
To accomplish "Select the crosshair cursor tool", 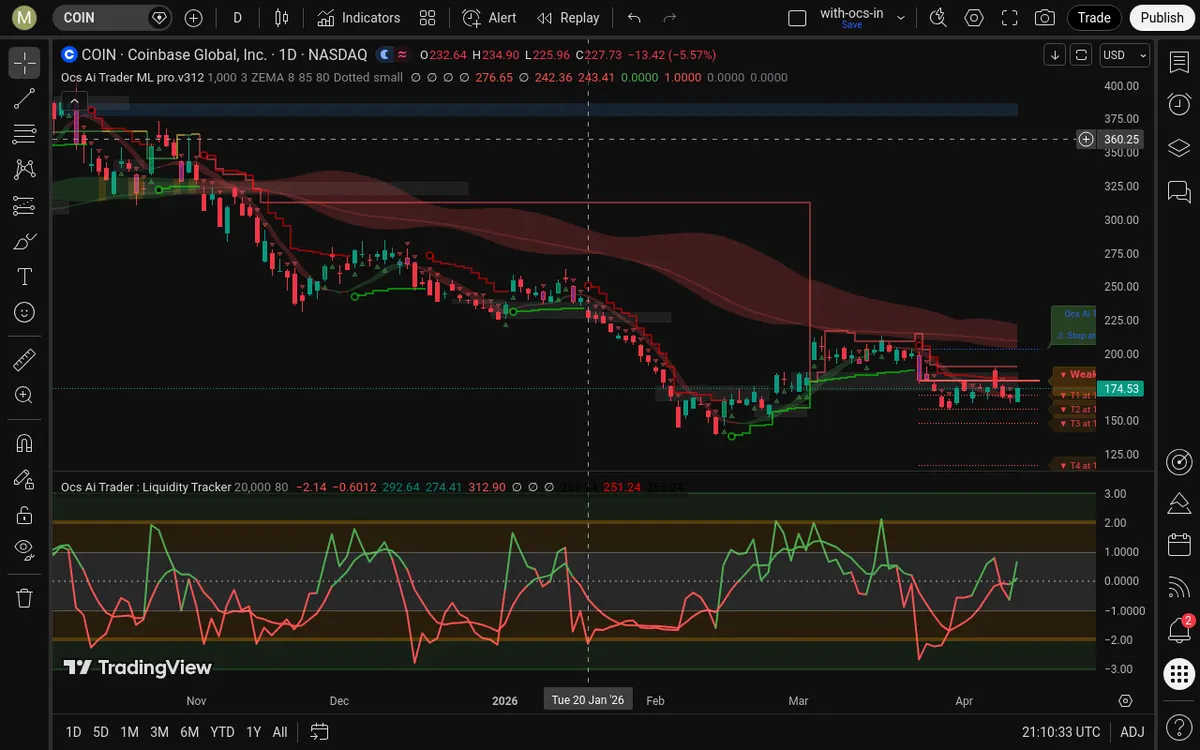I will [25, 62].
